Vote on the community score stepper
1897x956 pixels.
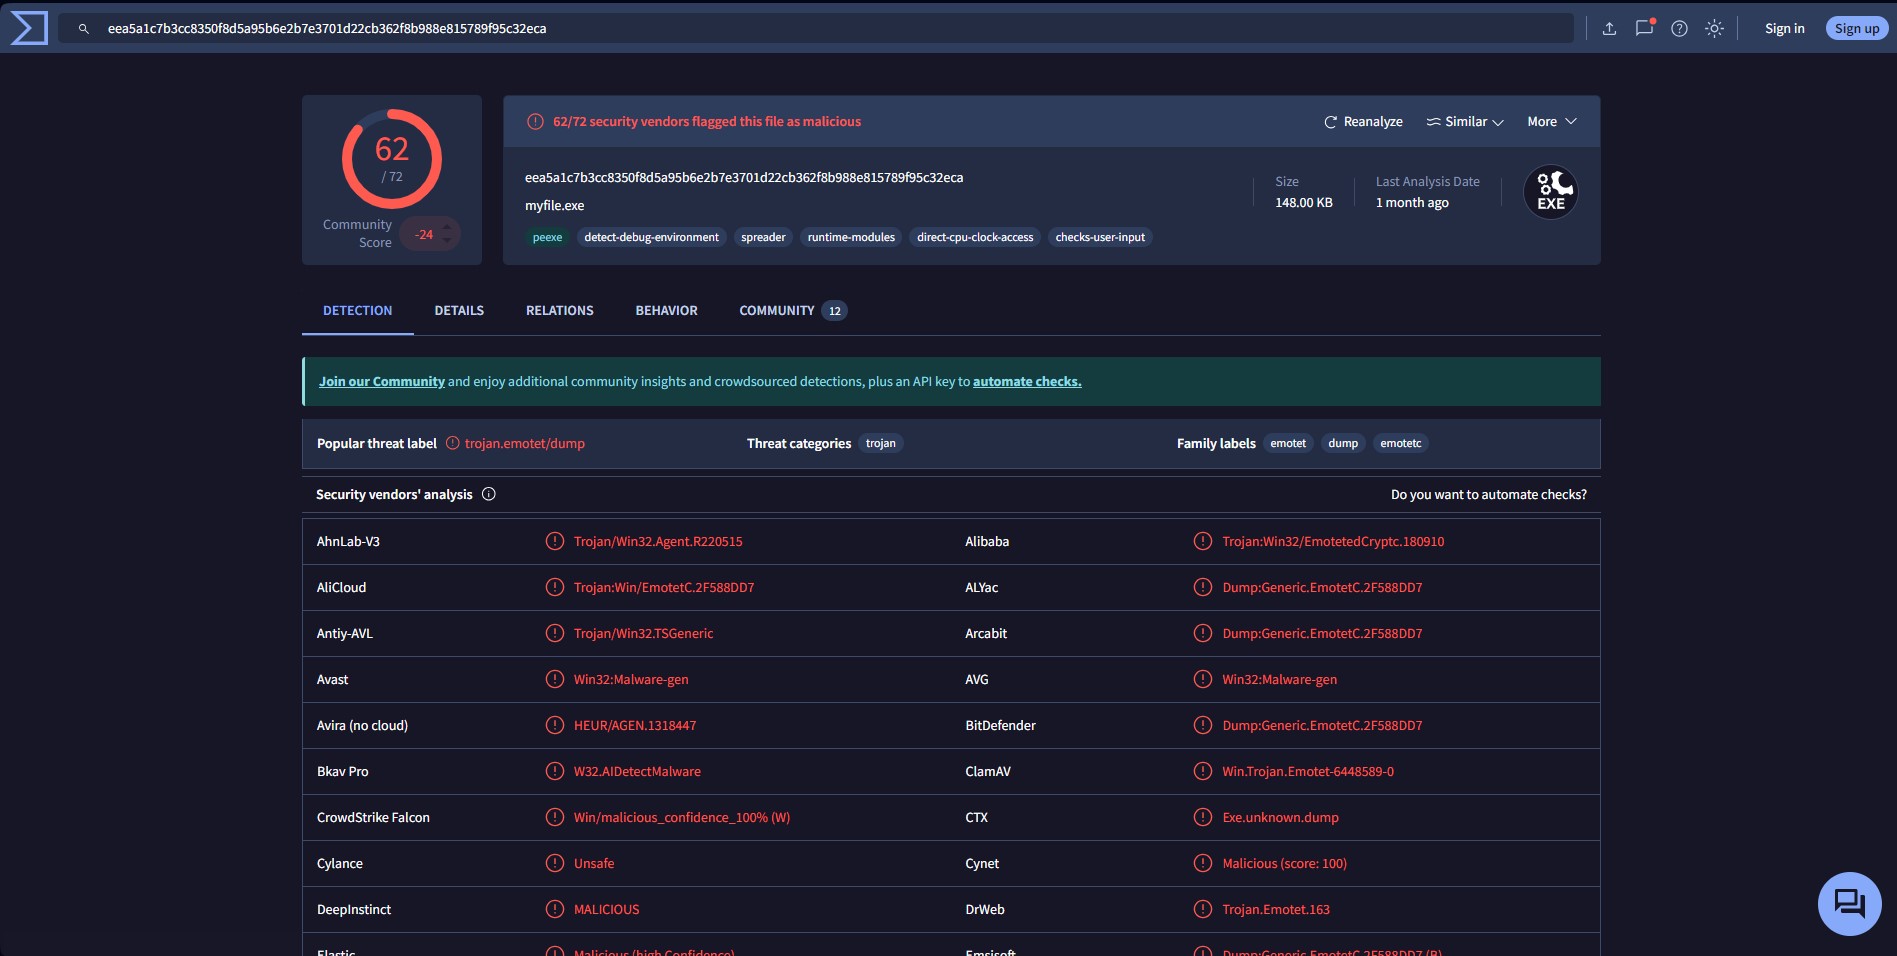447,234
